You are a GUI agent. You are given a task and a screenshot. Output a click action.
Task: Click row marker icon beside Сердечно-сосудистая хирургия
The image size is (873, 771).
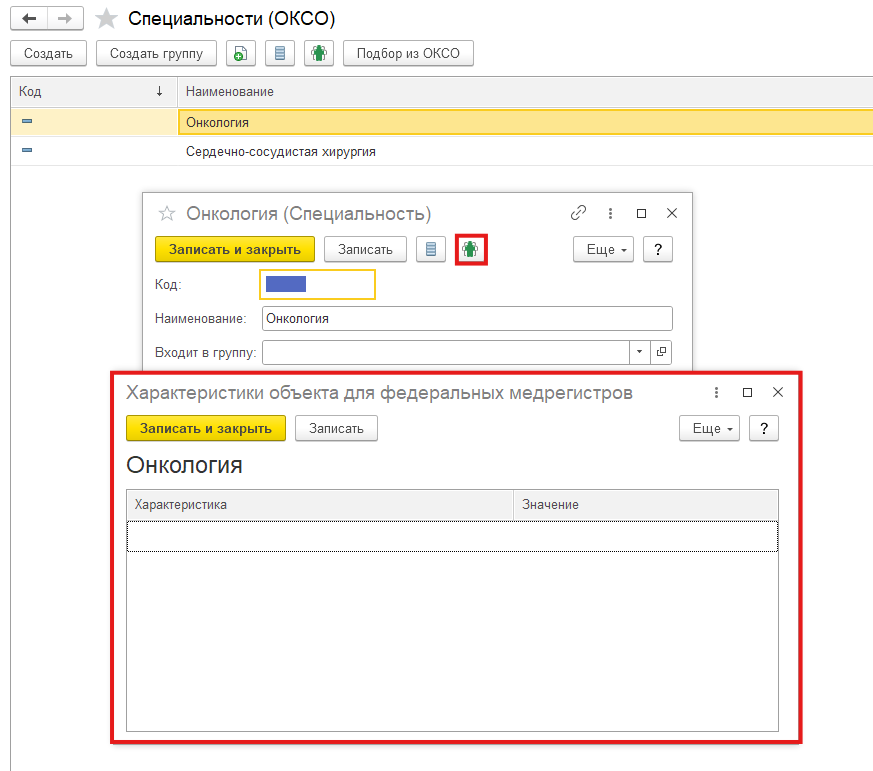point(27,150)
